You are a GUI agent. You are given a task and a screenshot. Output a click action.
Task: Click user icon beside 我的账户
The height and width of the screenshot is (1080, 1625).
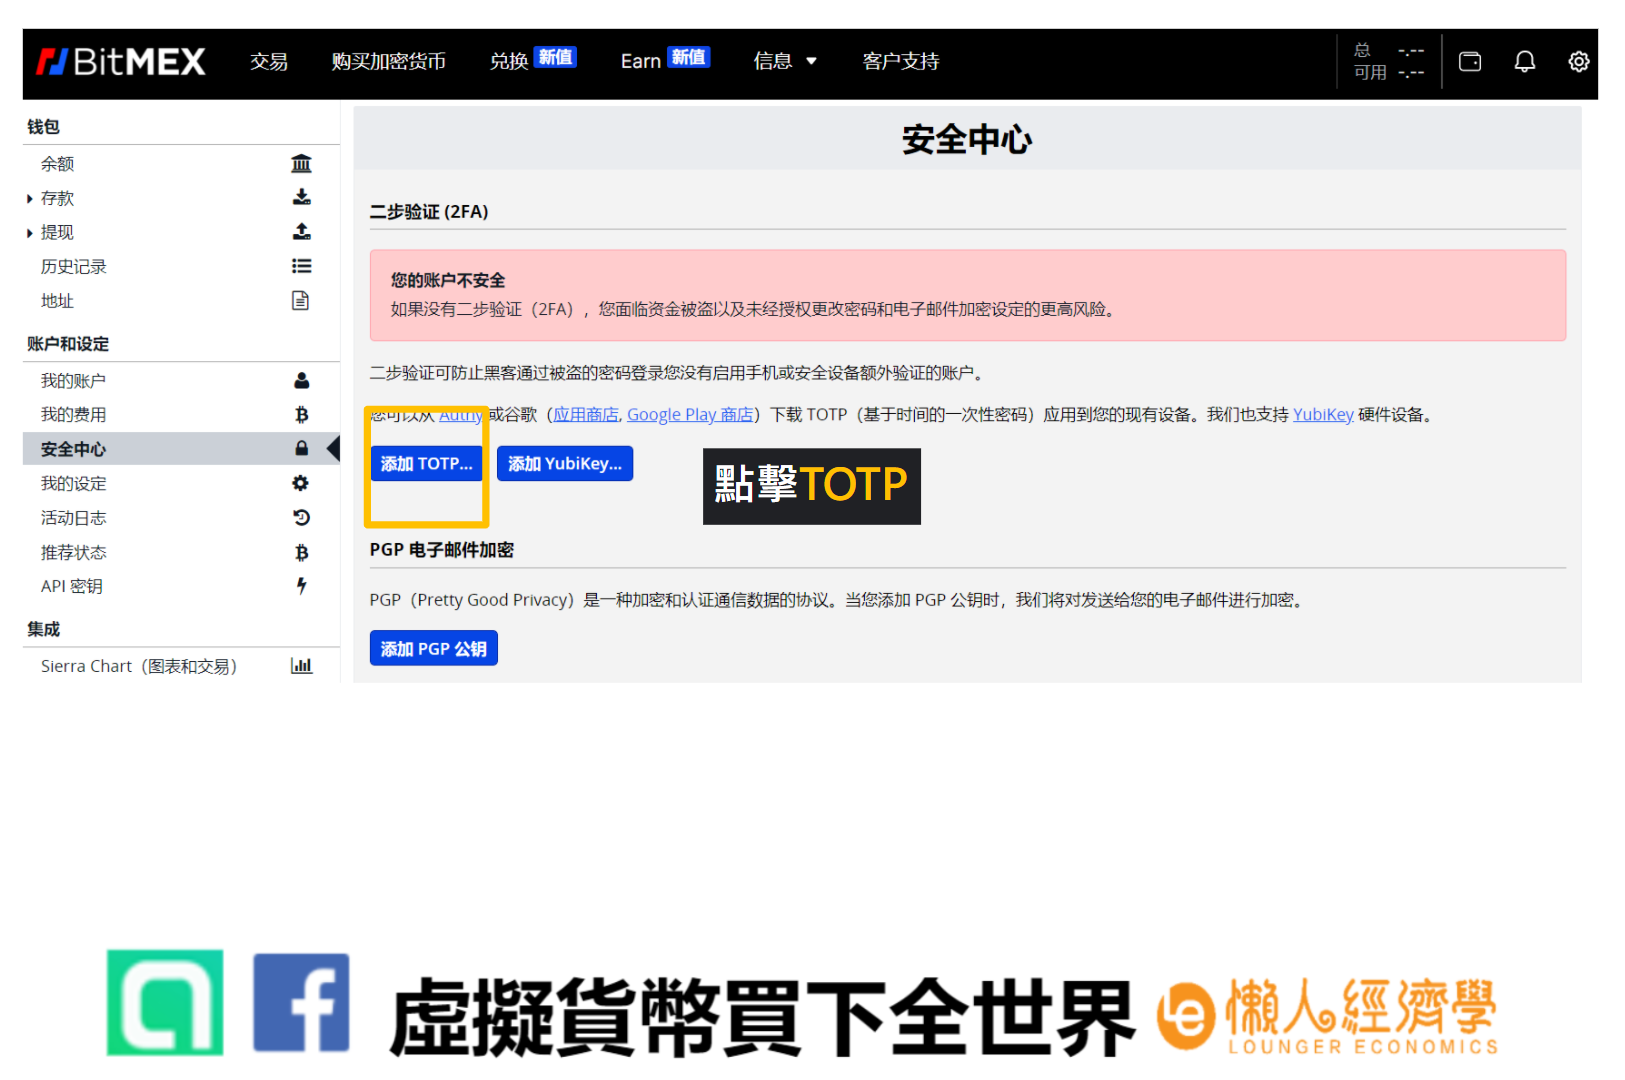pos(301,380)
